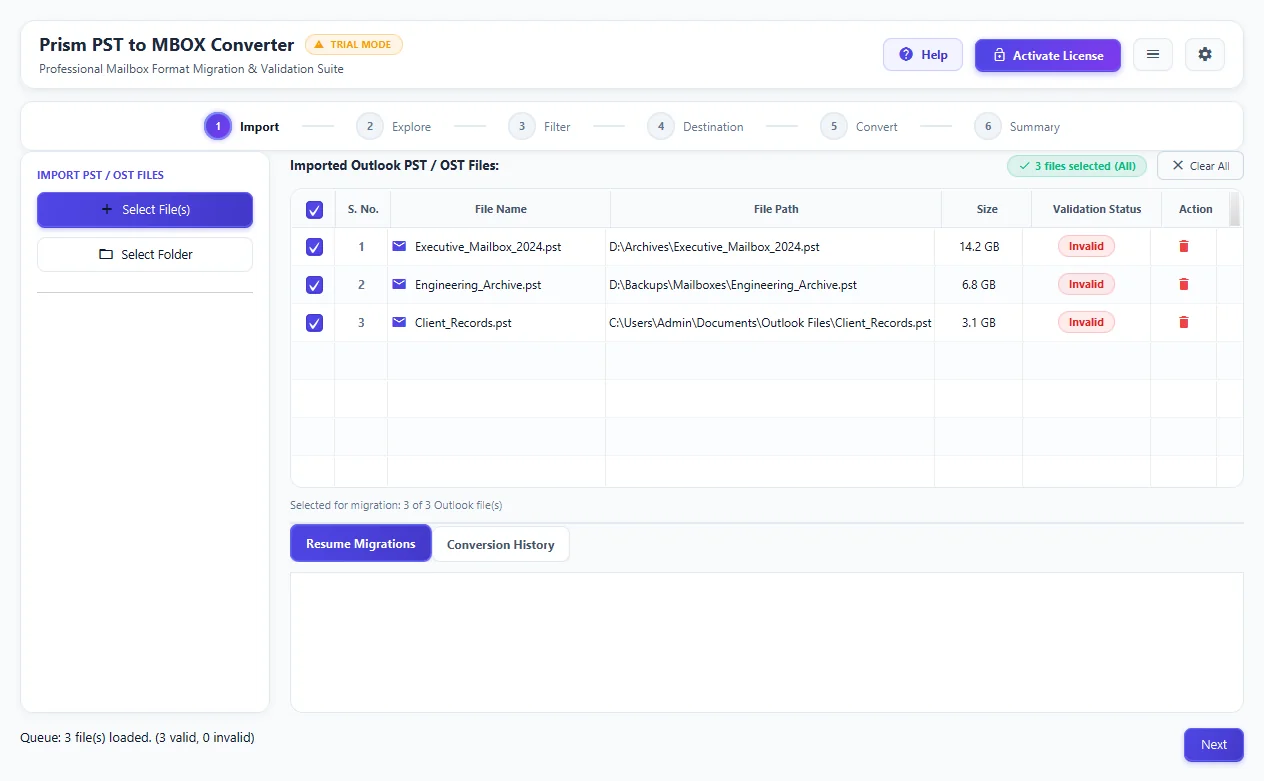Click mail icon beside Engineering_Archive.pst
This screenshot has width=1264, height=781.
click(399, 284)
